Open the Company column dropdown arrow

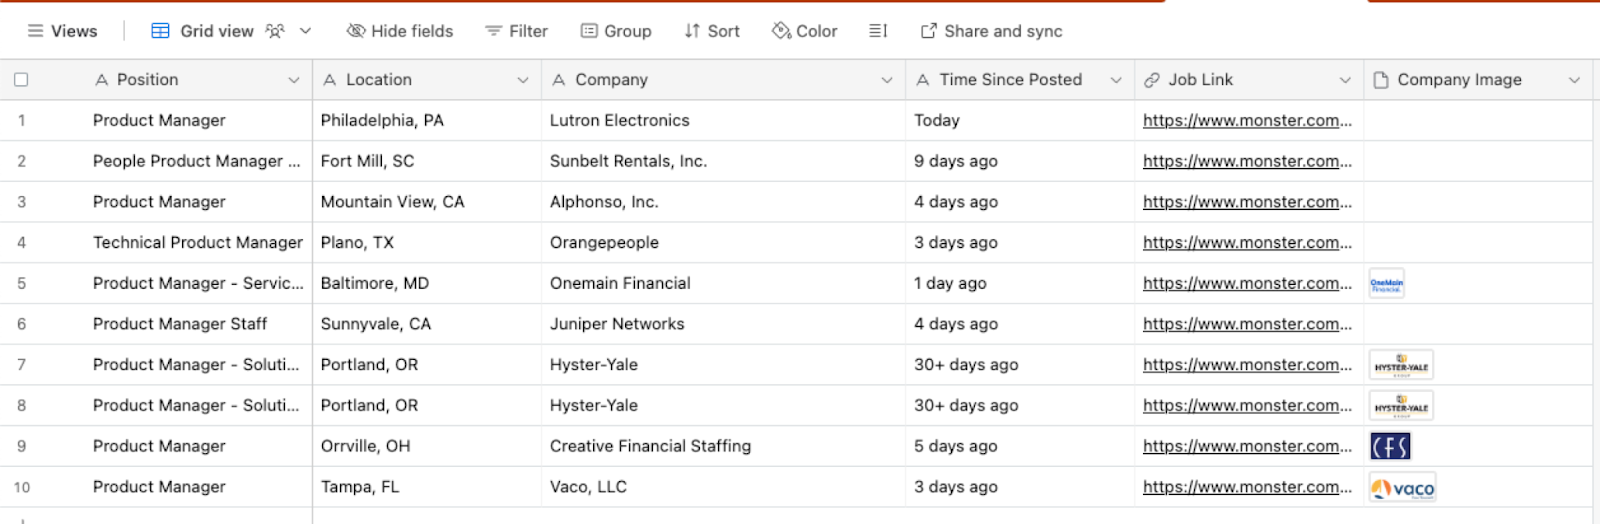[x=887, y=80]
